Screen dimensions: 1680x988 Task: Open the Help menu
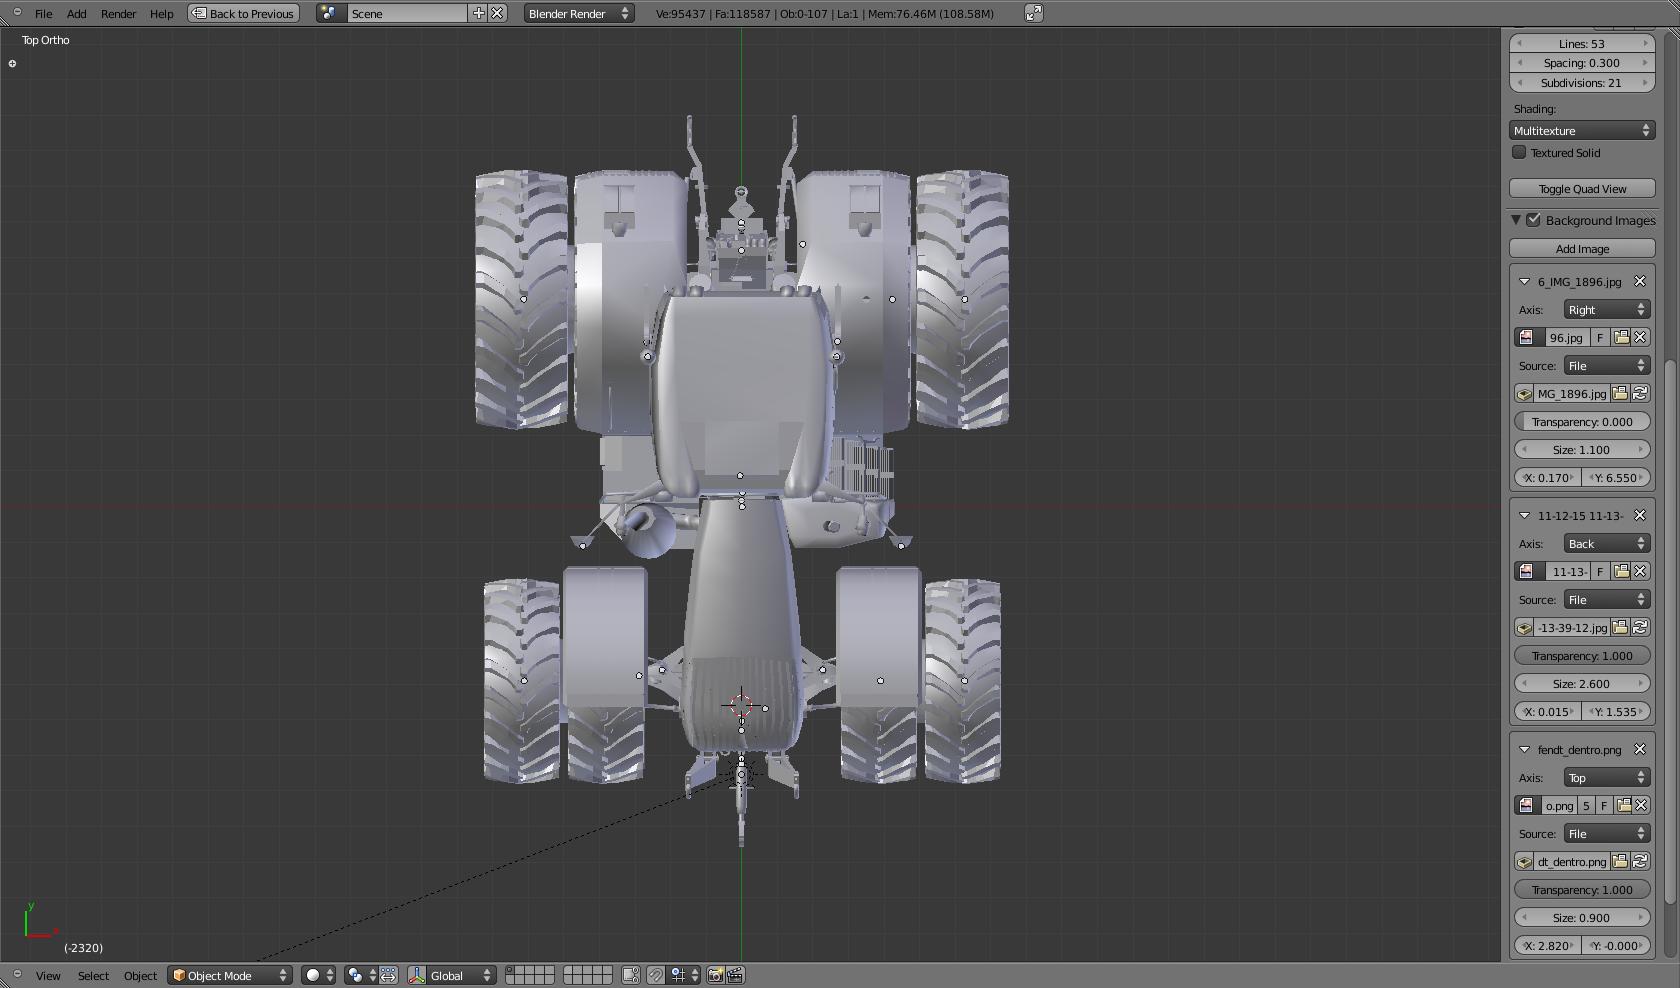pyautogui.click(x=161, y=14)
